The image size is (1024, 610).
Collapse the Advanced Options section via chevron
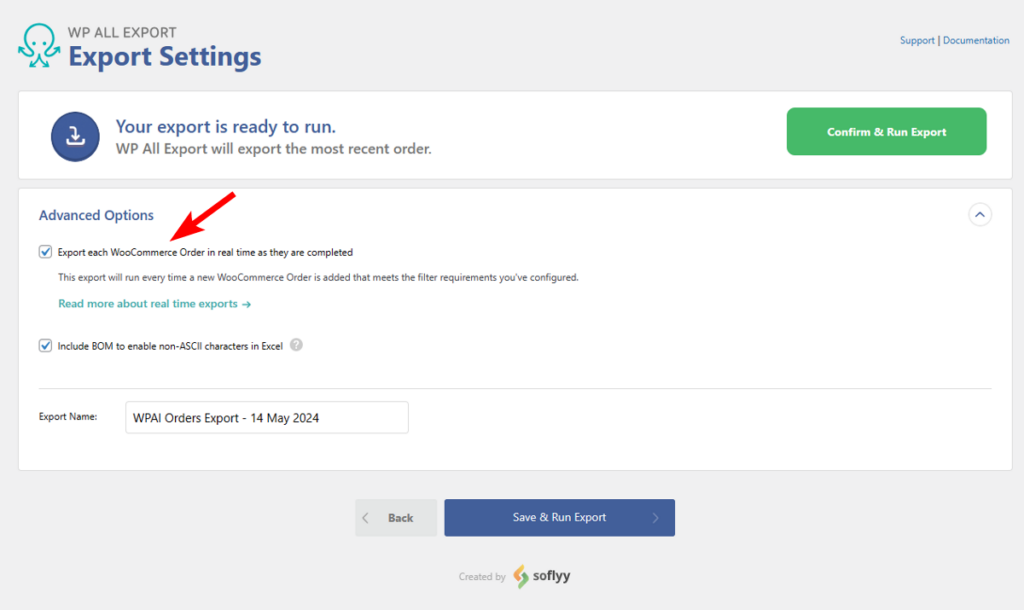click(x=980, y=214)
